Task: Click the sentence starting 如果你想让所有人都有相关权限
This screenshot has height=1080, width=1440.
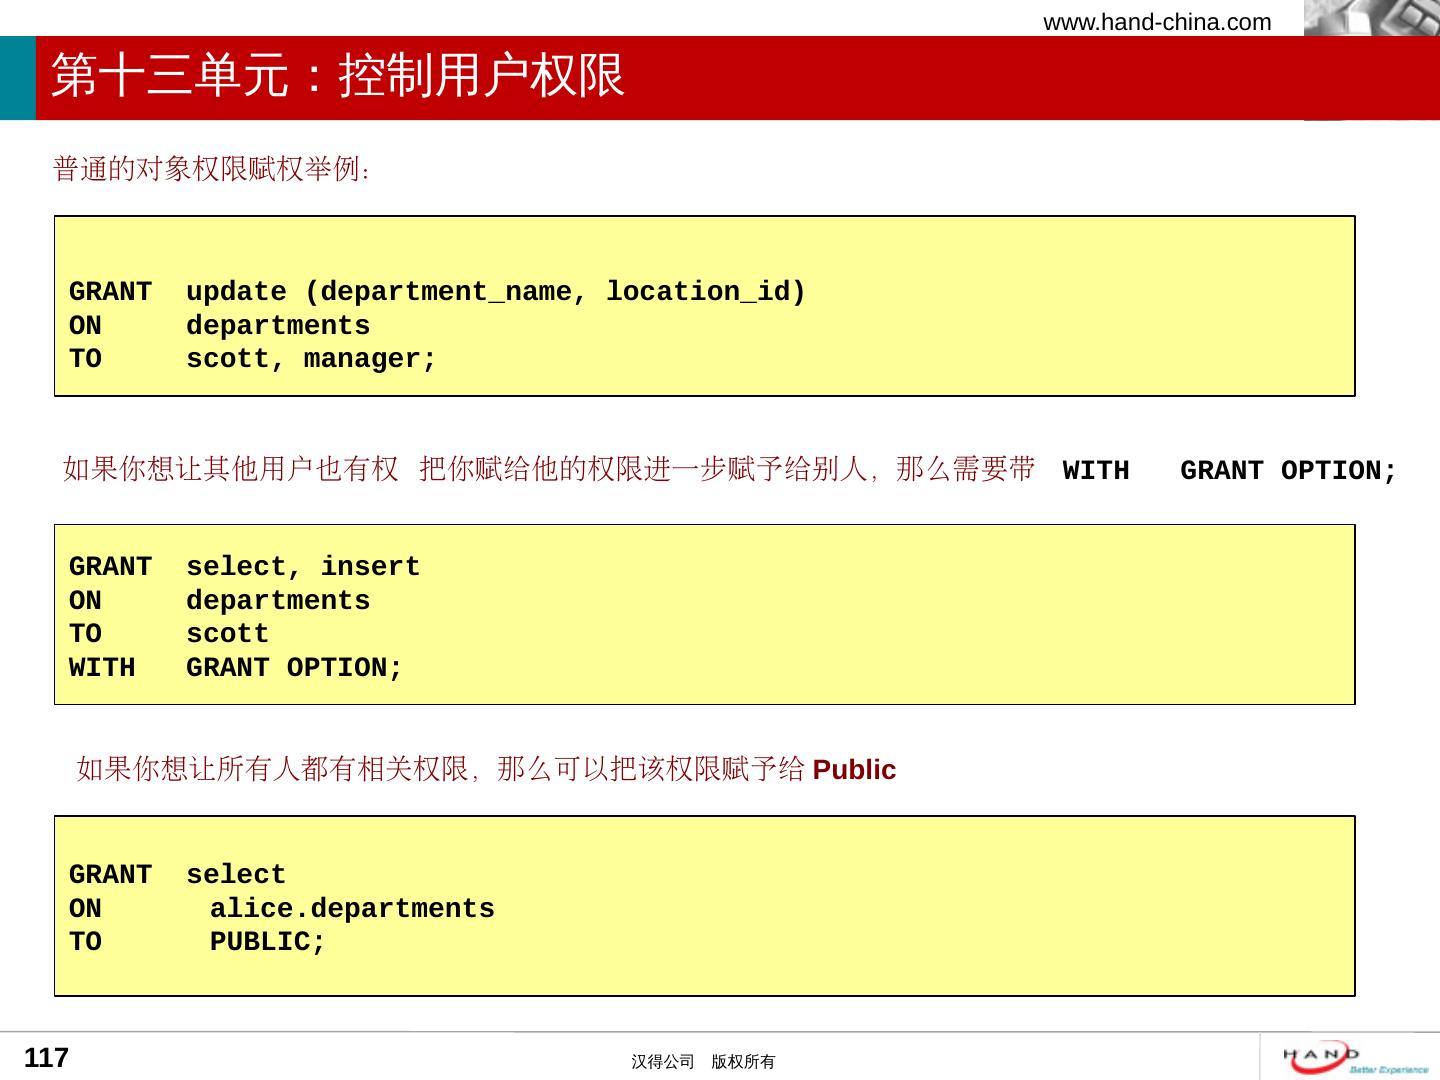Action: click(x=440, y=769)
